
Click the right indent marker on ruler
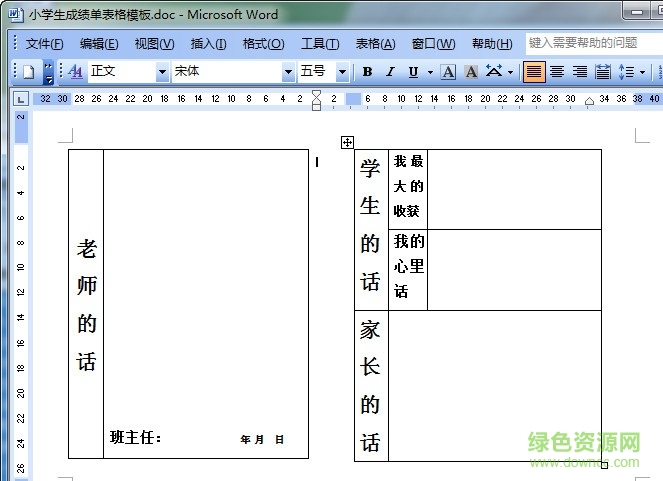pos(589,101)
